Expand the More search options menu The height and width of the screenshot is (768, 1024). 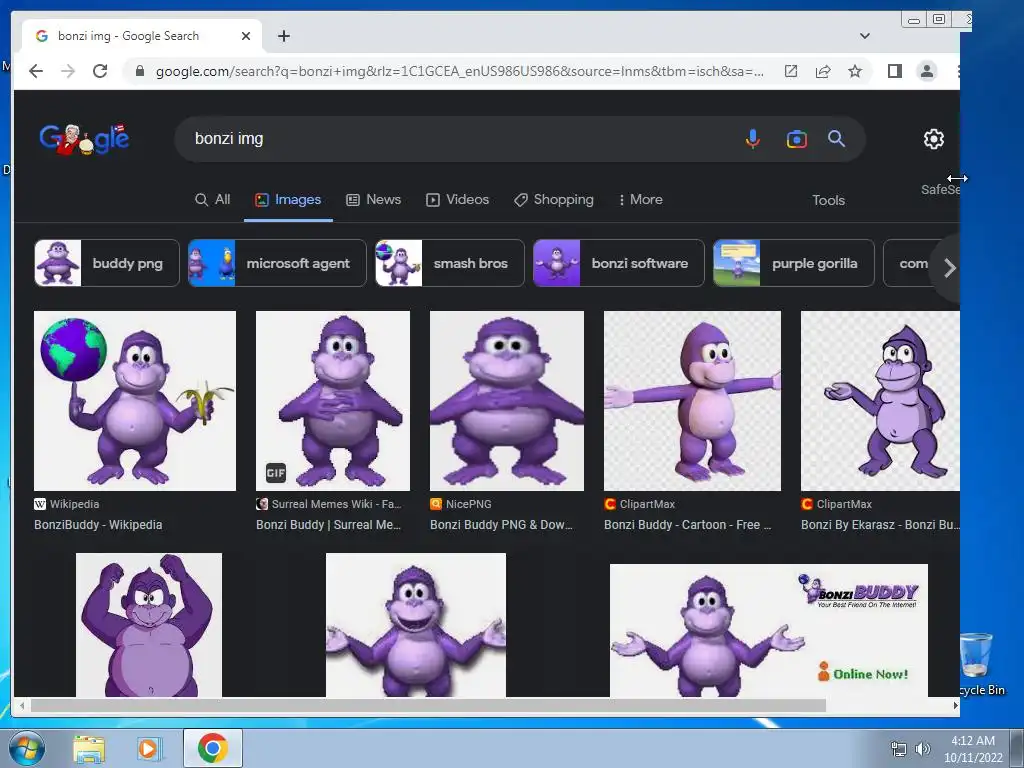pos(640,199)
